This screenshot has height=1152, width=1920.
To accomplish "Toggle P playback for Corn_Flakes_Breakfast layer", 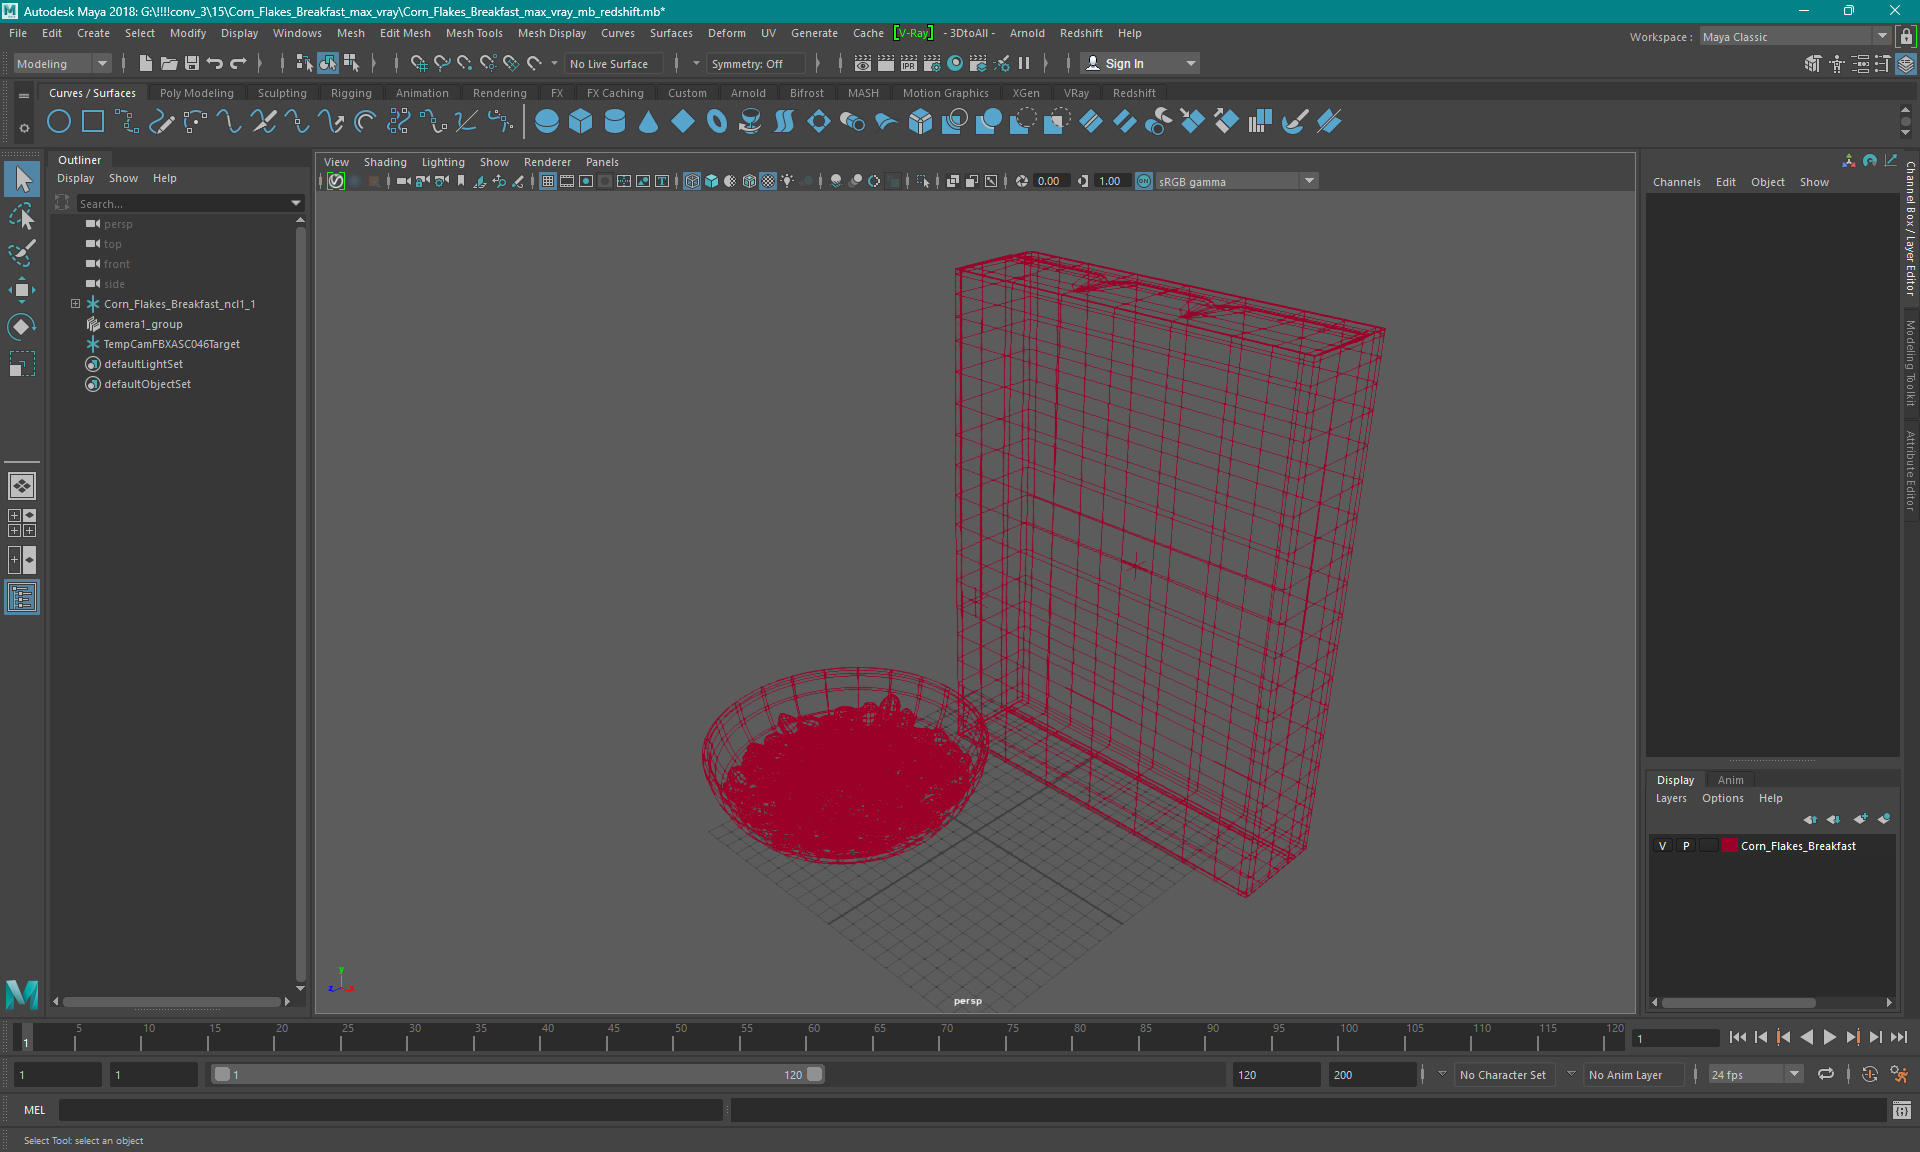I will pyautogui.click(x=1686, y=846).
